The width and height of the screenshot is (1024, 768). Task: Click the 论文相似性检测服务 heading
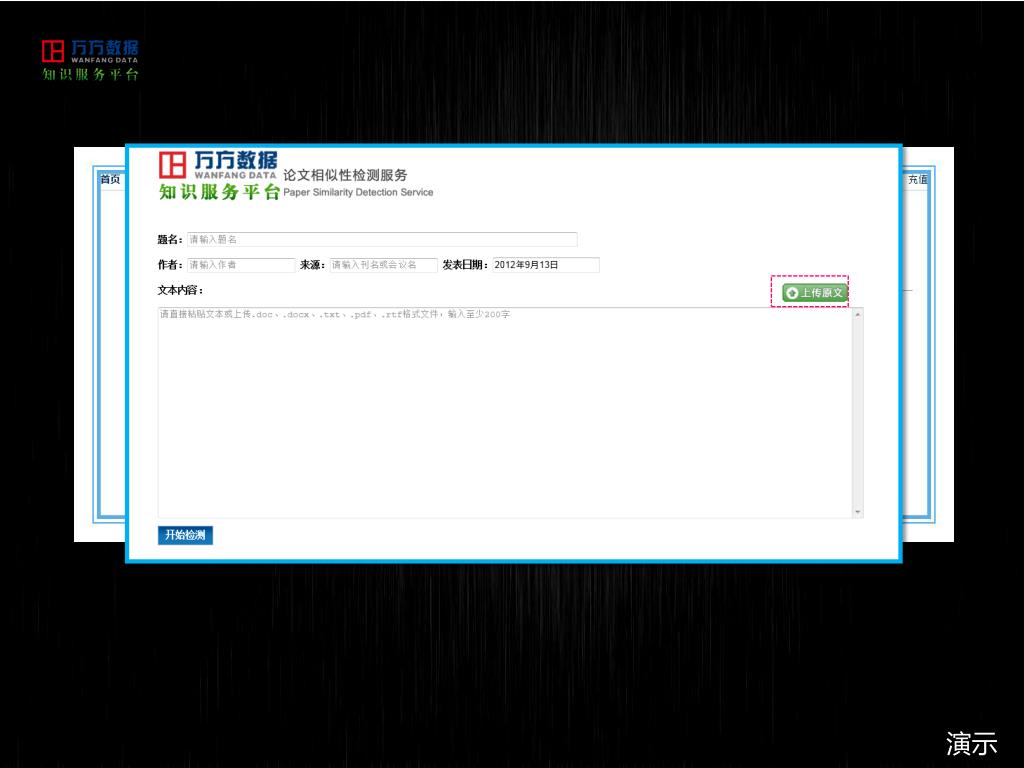[345, 175]
